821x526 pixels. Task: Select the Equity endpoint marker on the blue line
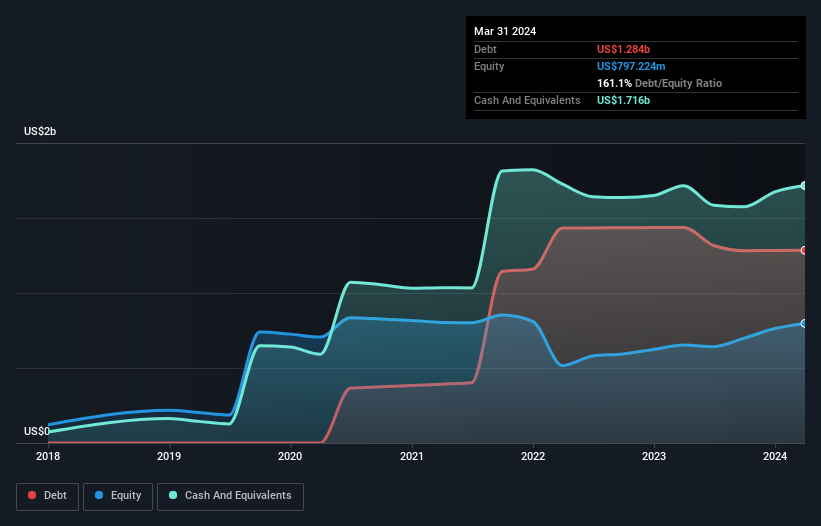point(804,324)
